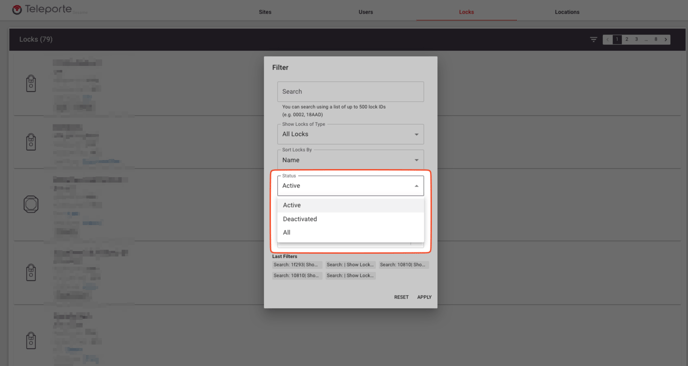Go to next page with right arrow
This screenshot has width=688, height=366.
pos(666,39)
